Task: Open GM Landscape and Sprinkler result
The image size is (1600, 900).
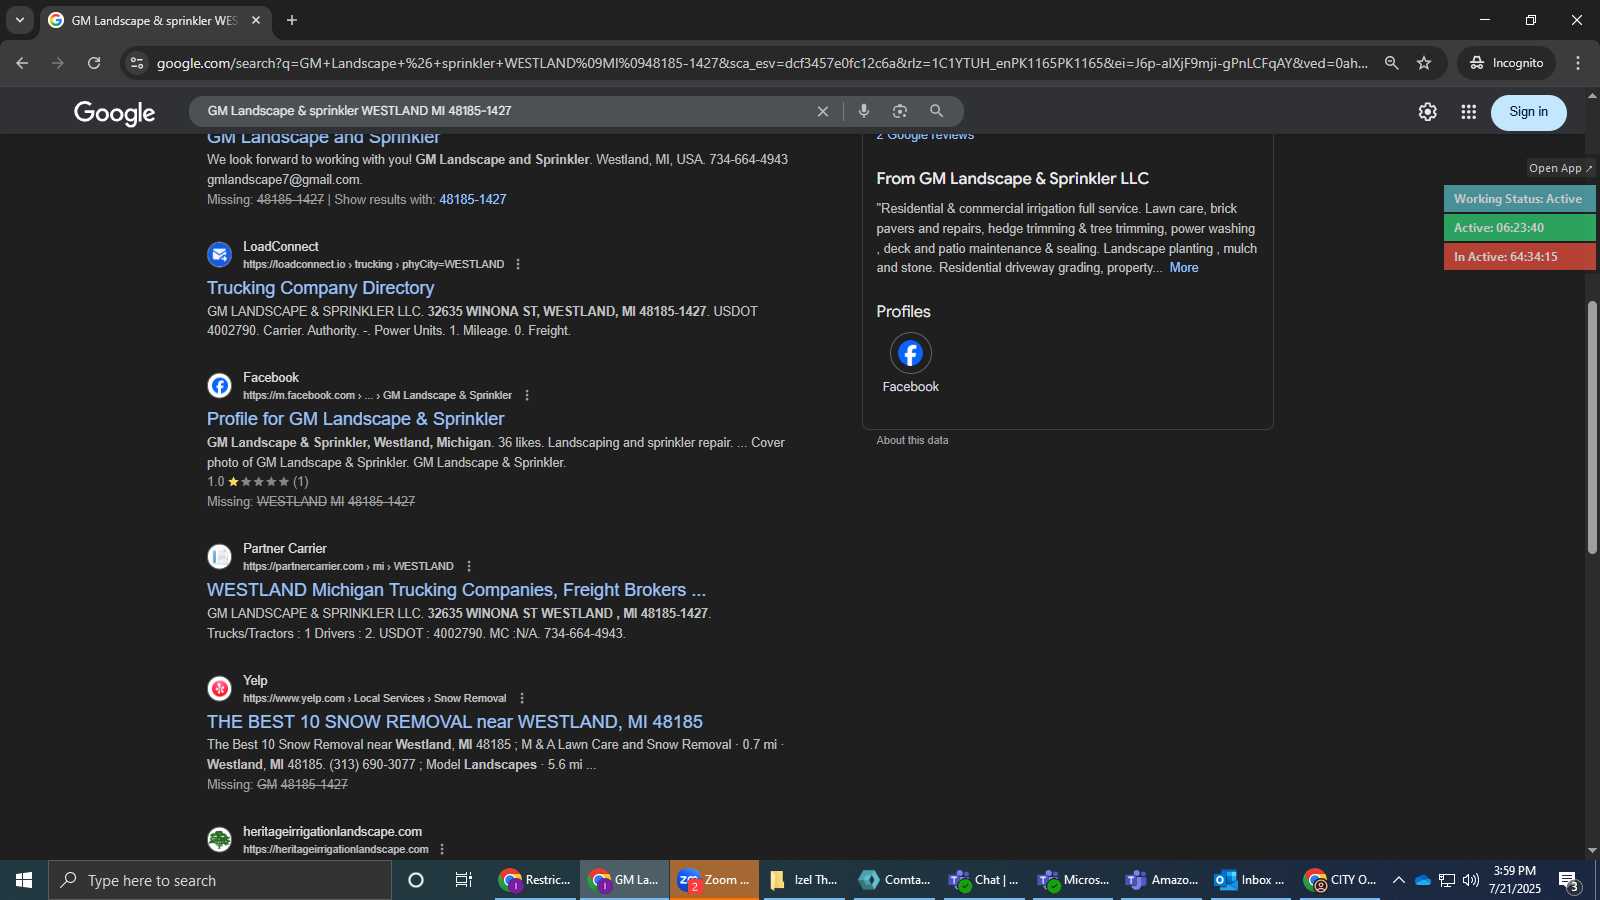Action: tap(323, 138)
